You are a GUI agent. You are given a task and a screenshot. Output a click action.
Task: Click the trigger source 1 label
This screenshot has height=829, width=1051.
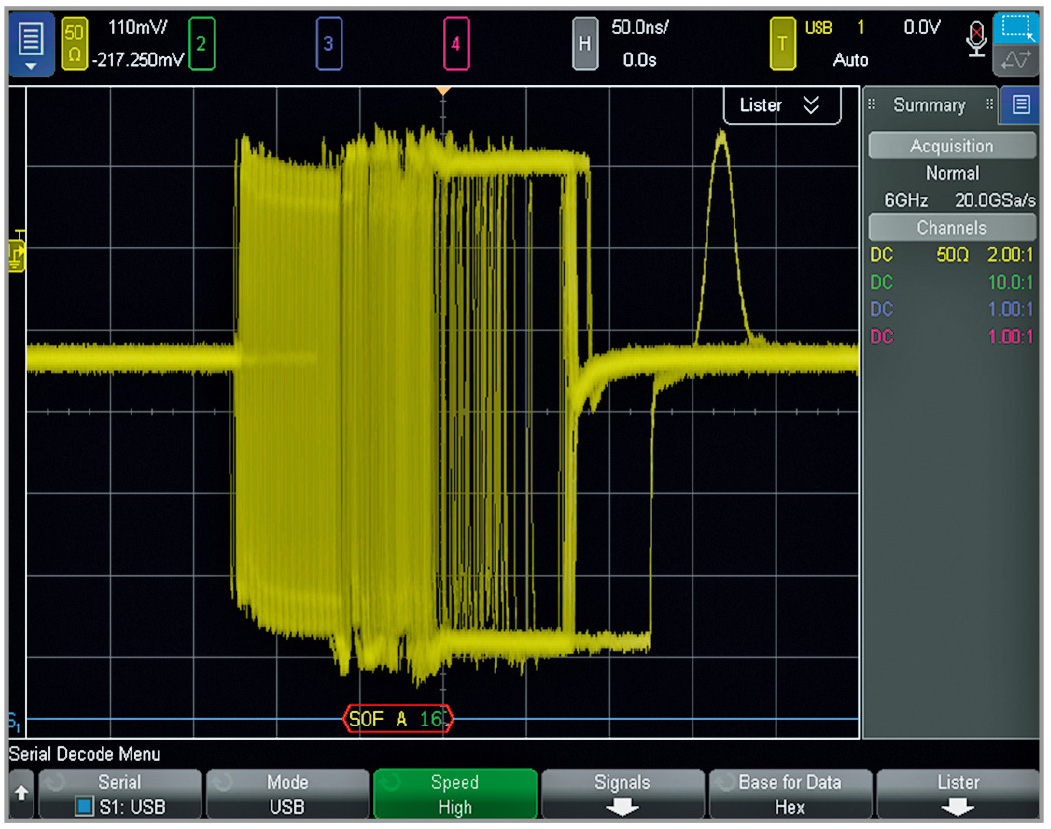(x=861, y=28)
